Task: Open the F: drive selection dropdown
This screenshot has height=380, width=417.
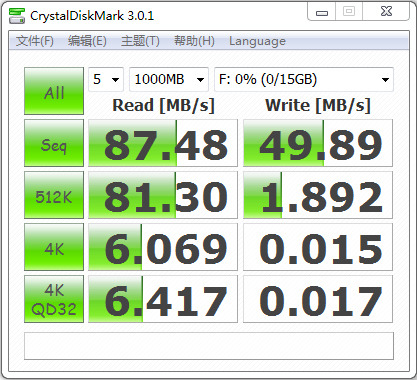Action: pos(304,79)
